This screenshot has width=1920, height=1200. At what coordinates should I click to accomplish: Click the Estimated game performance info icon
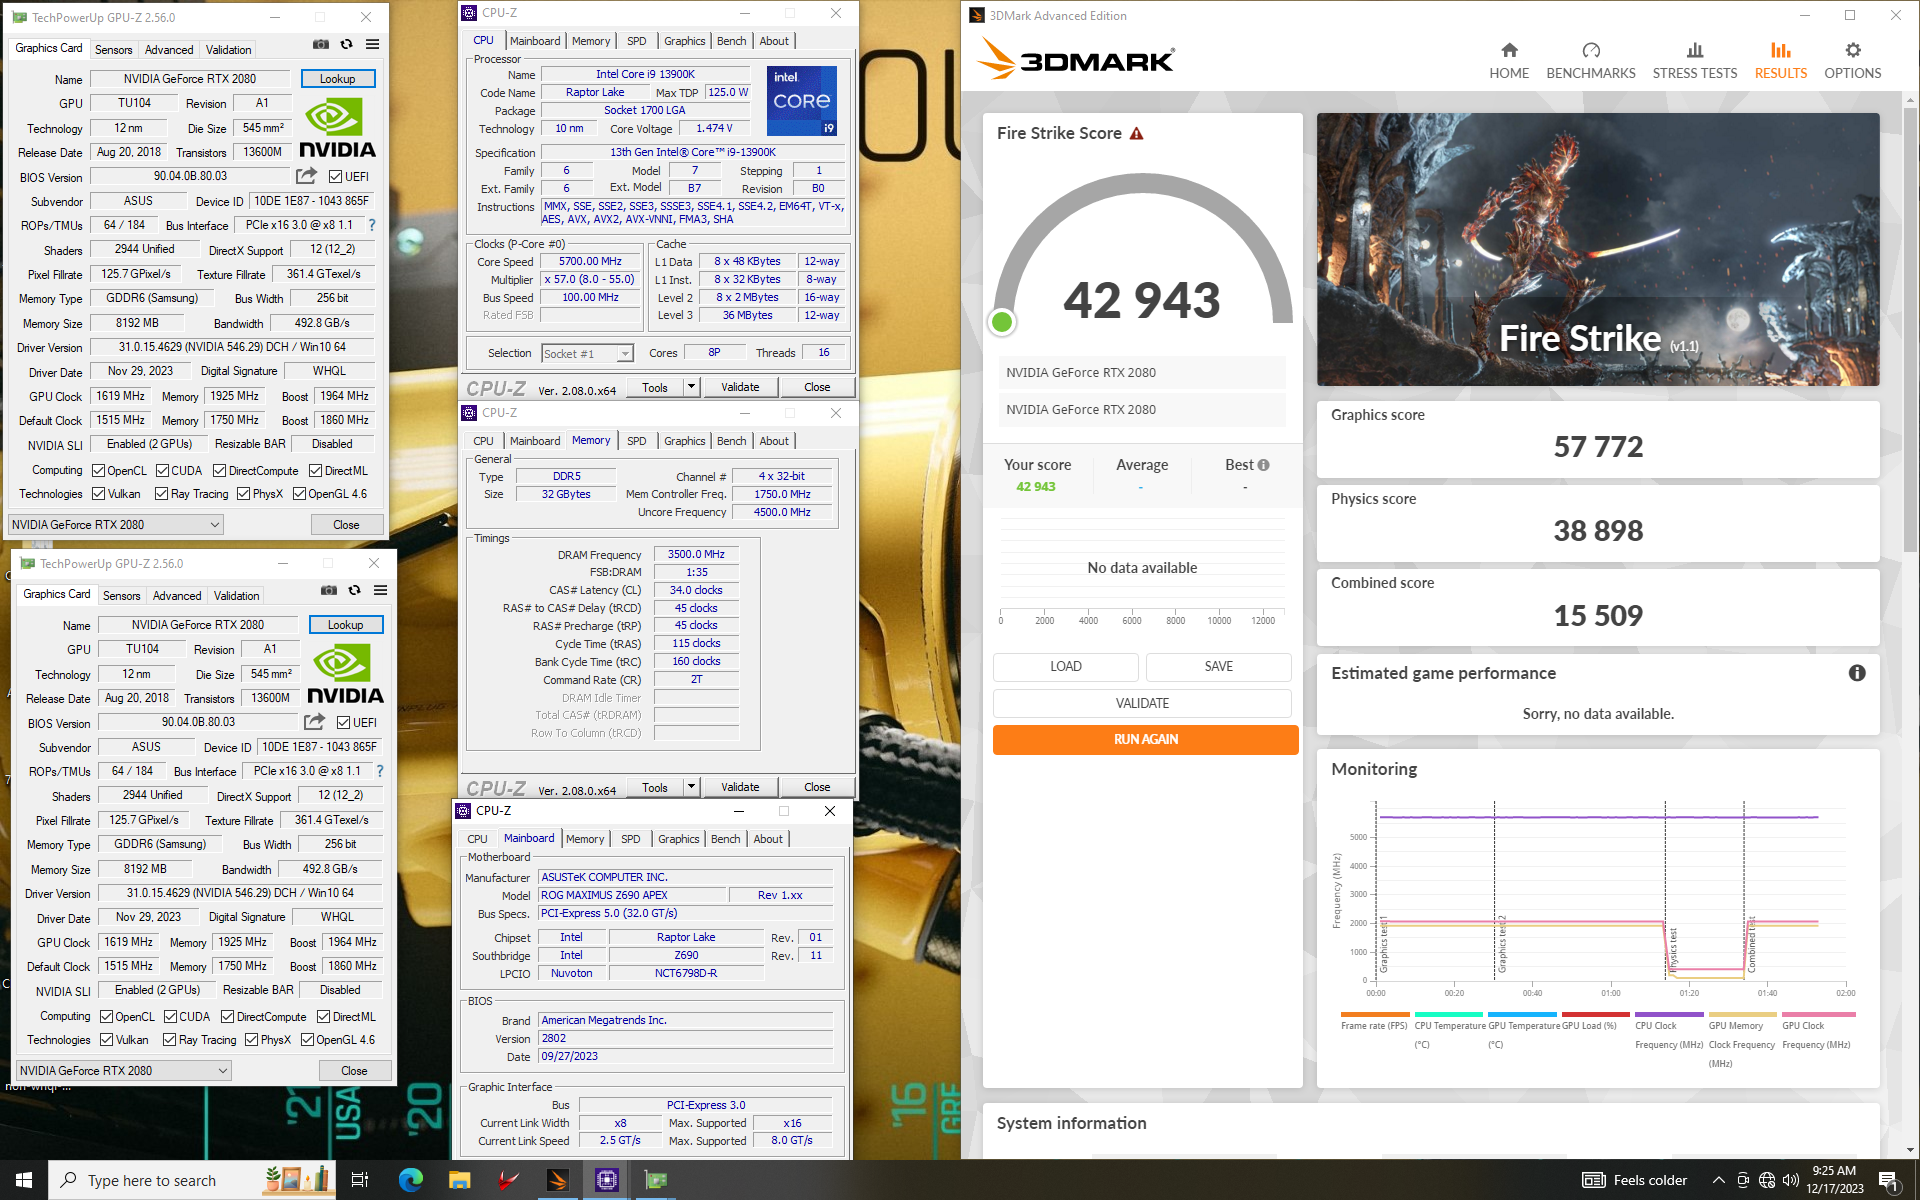1857,673
